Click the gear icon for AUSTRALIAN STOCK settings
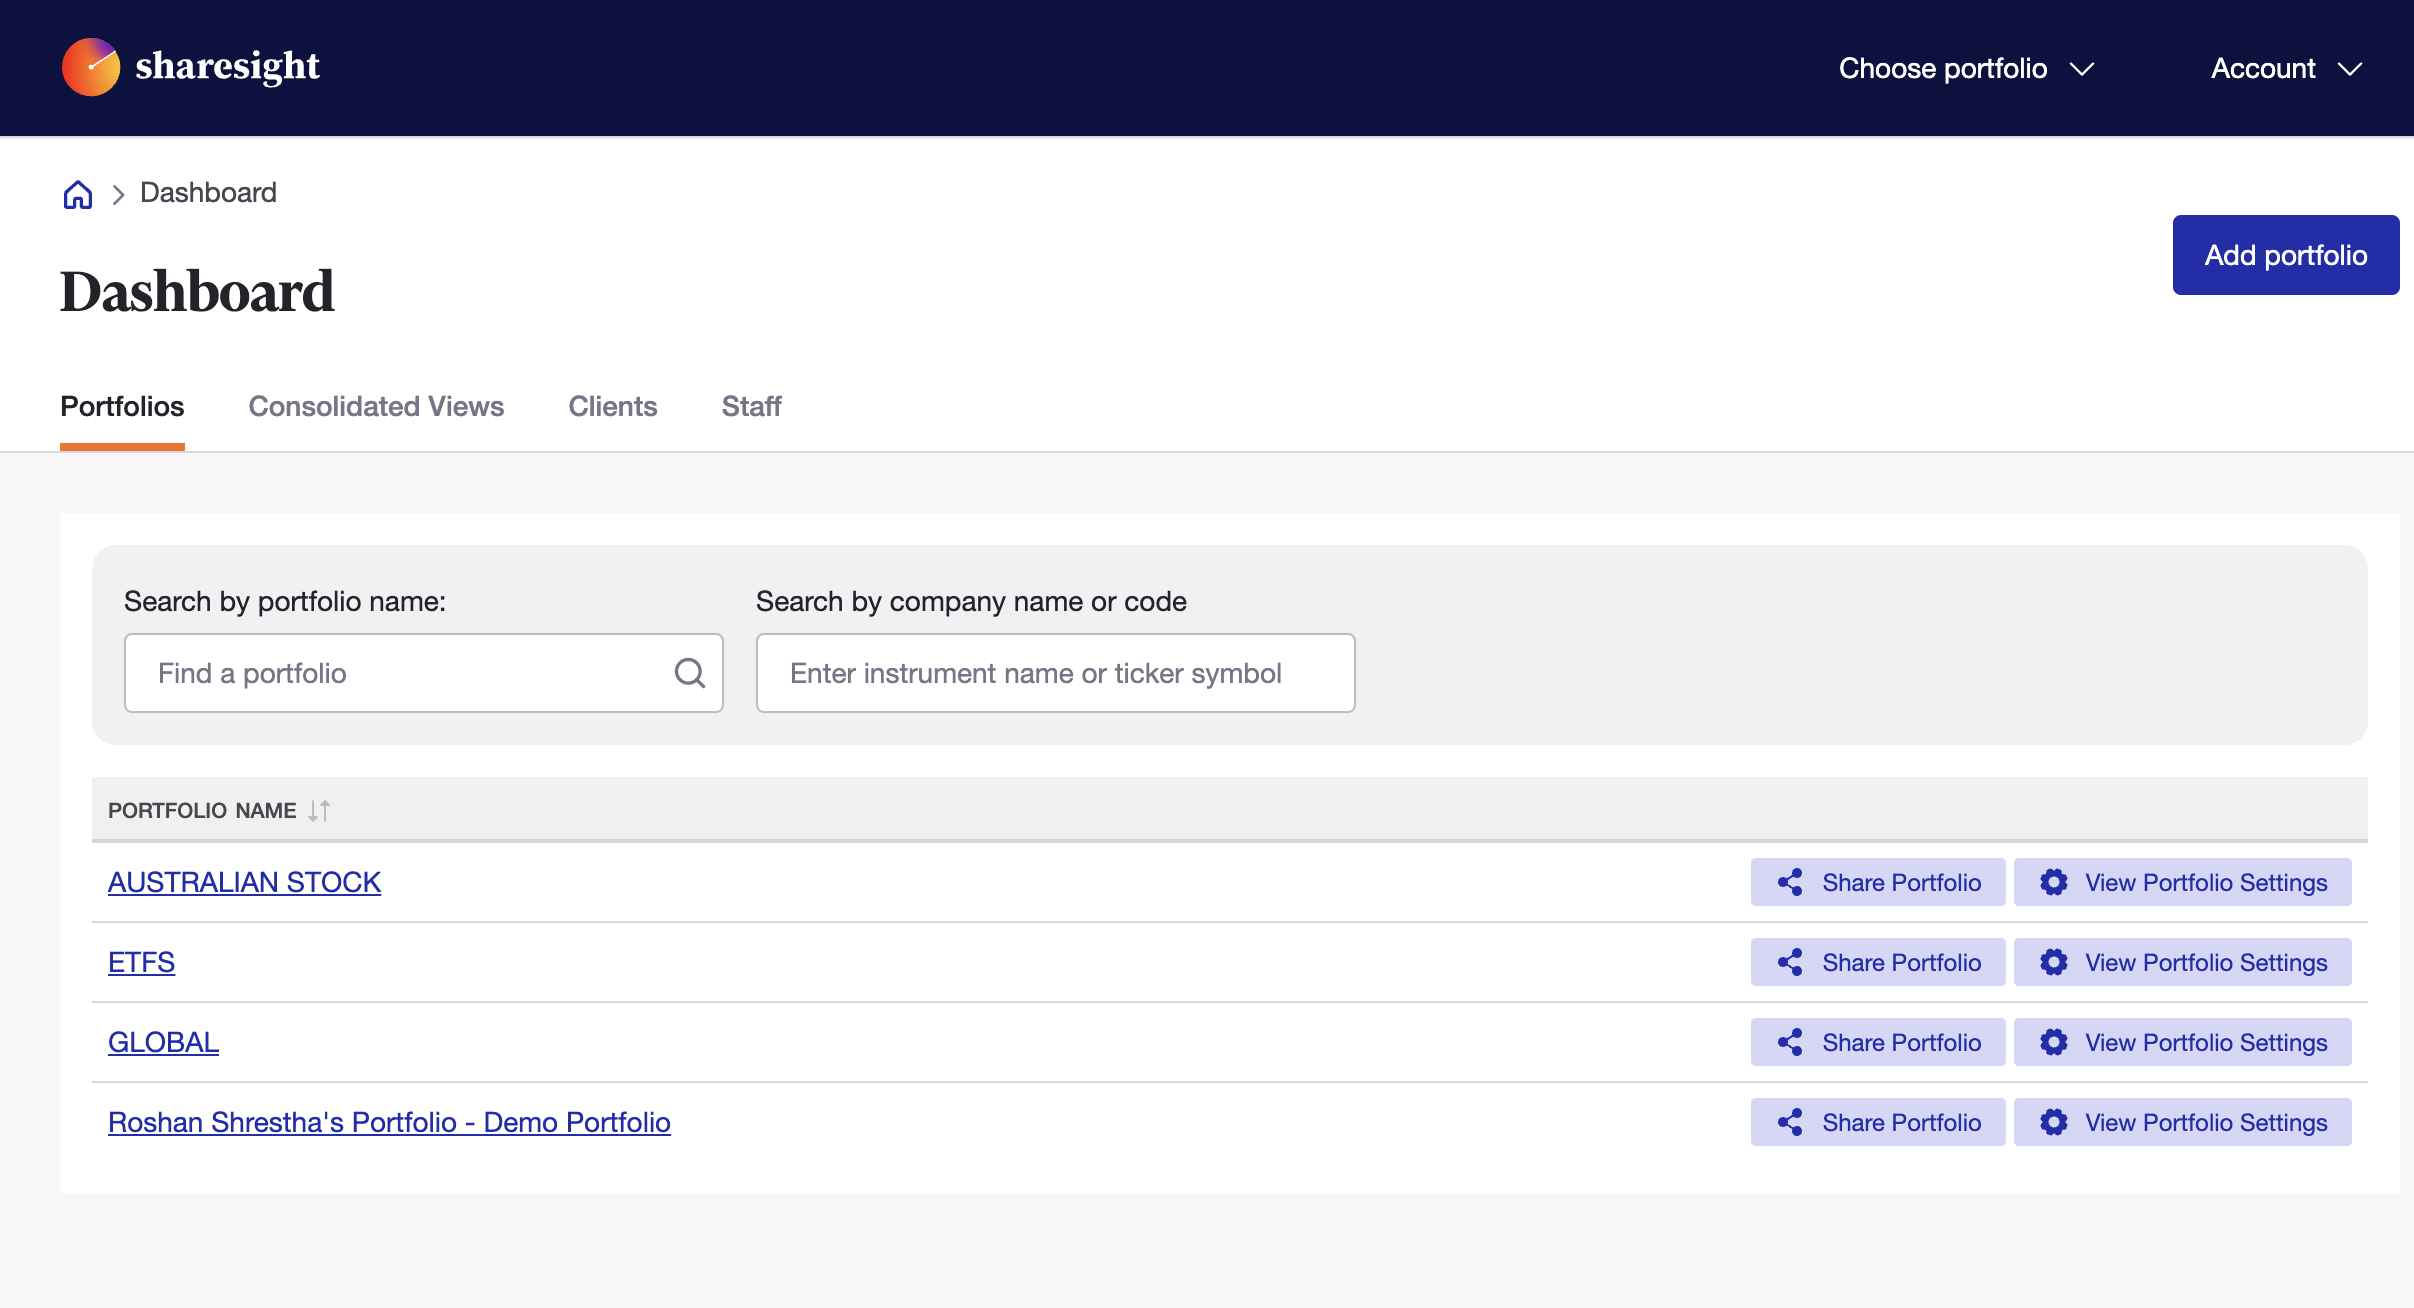This screenshot has height=1308, width=2414. (2055, 882)
